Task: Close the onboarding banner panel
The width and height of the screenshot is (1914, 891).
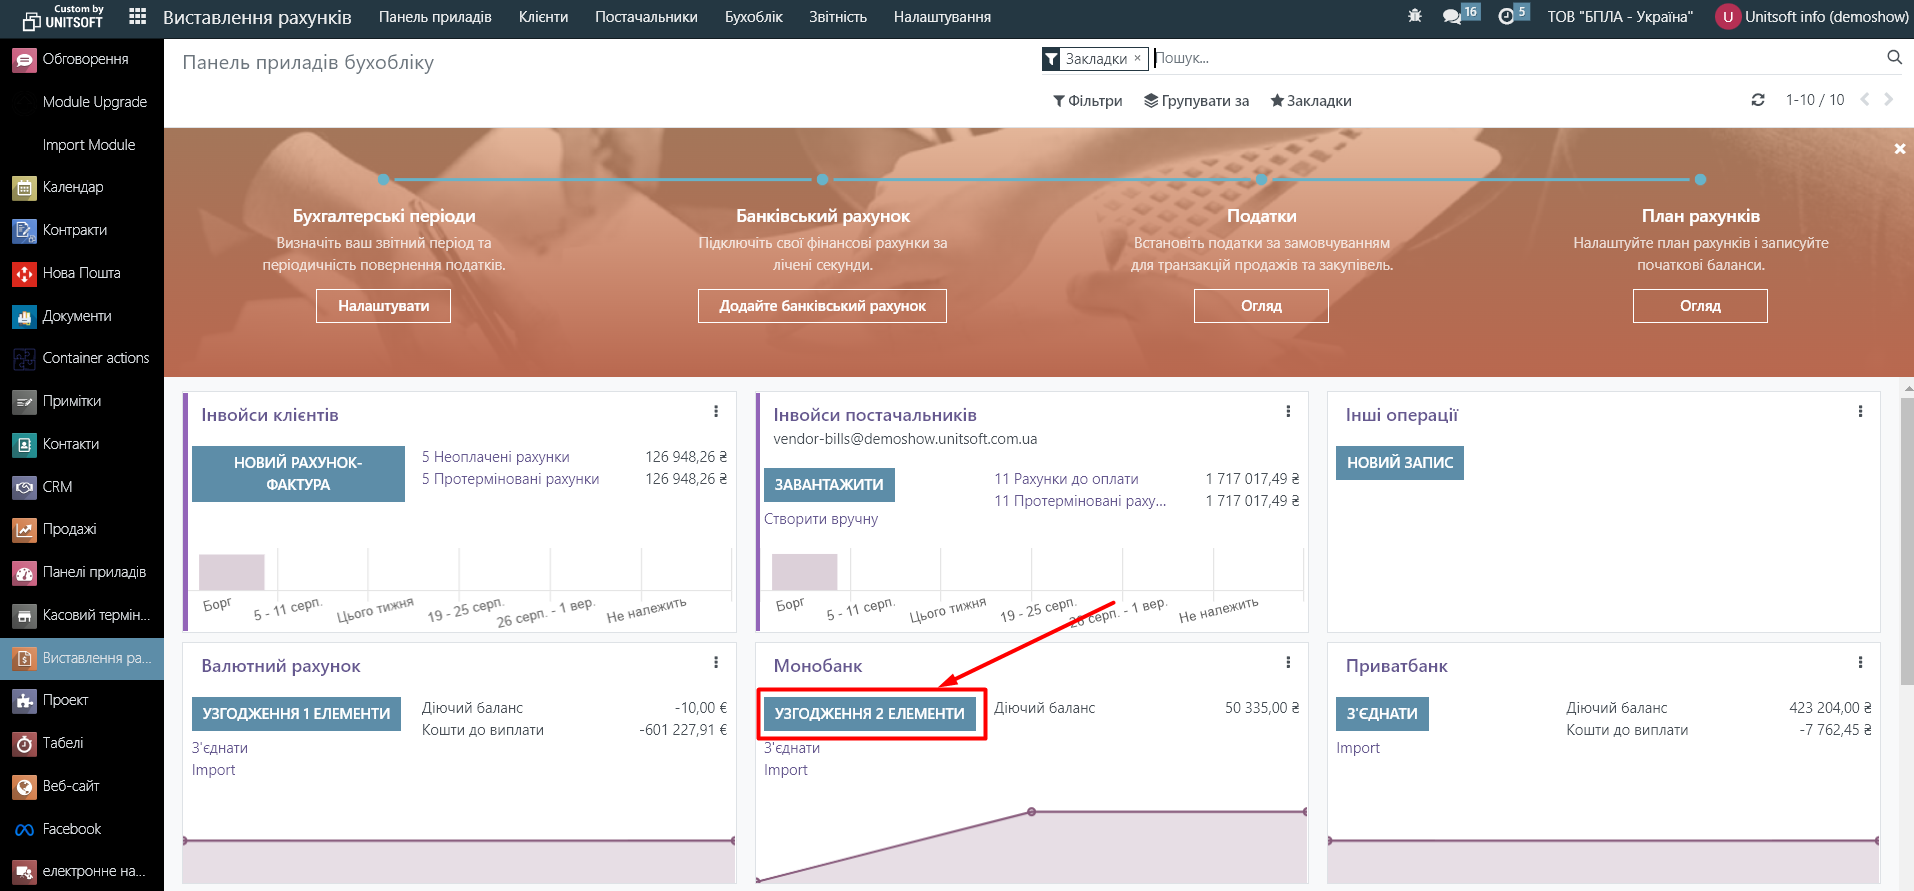Action: tap(1899, 149)
